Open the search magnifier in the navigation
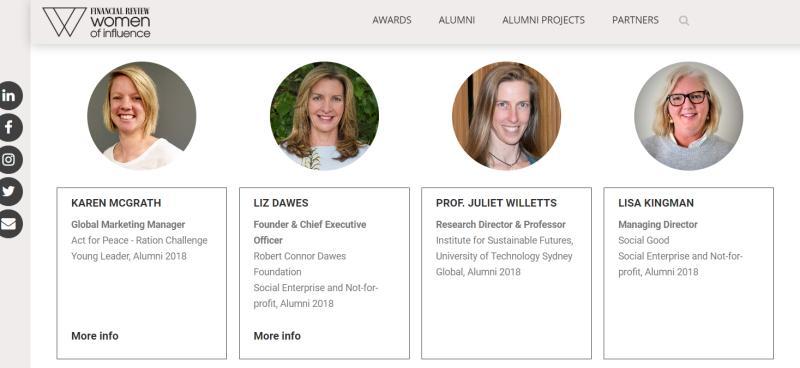 tap(684, 21)
